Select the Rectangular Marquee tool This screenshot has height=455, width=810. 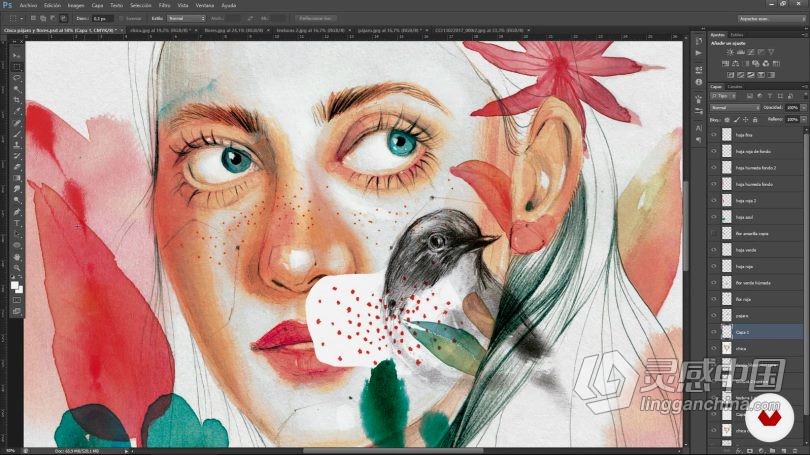click(x=17, y=67)
